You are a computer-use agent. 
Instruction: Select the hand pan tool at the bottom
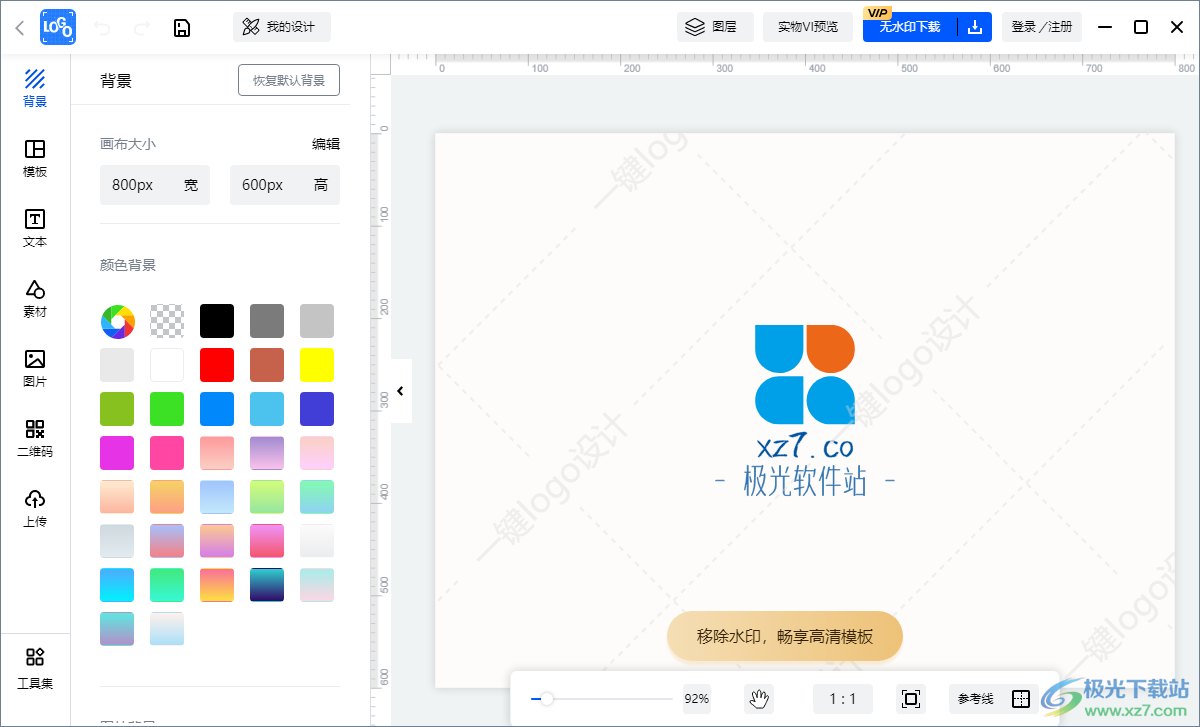(759, 698)
